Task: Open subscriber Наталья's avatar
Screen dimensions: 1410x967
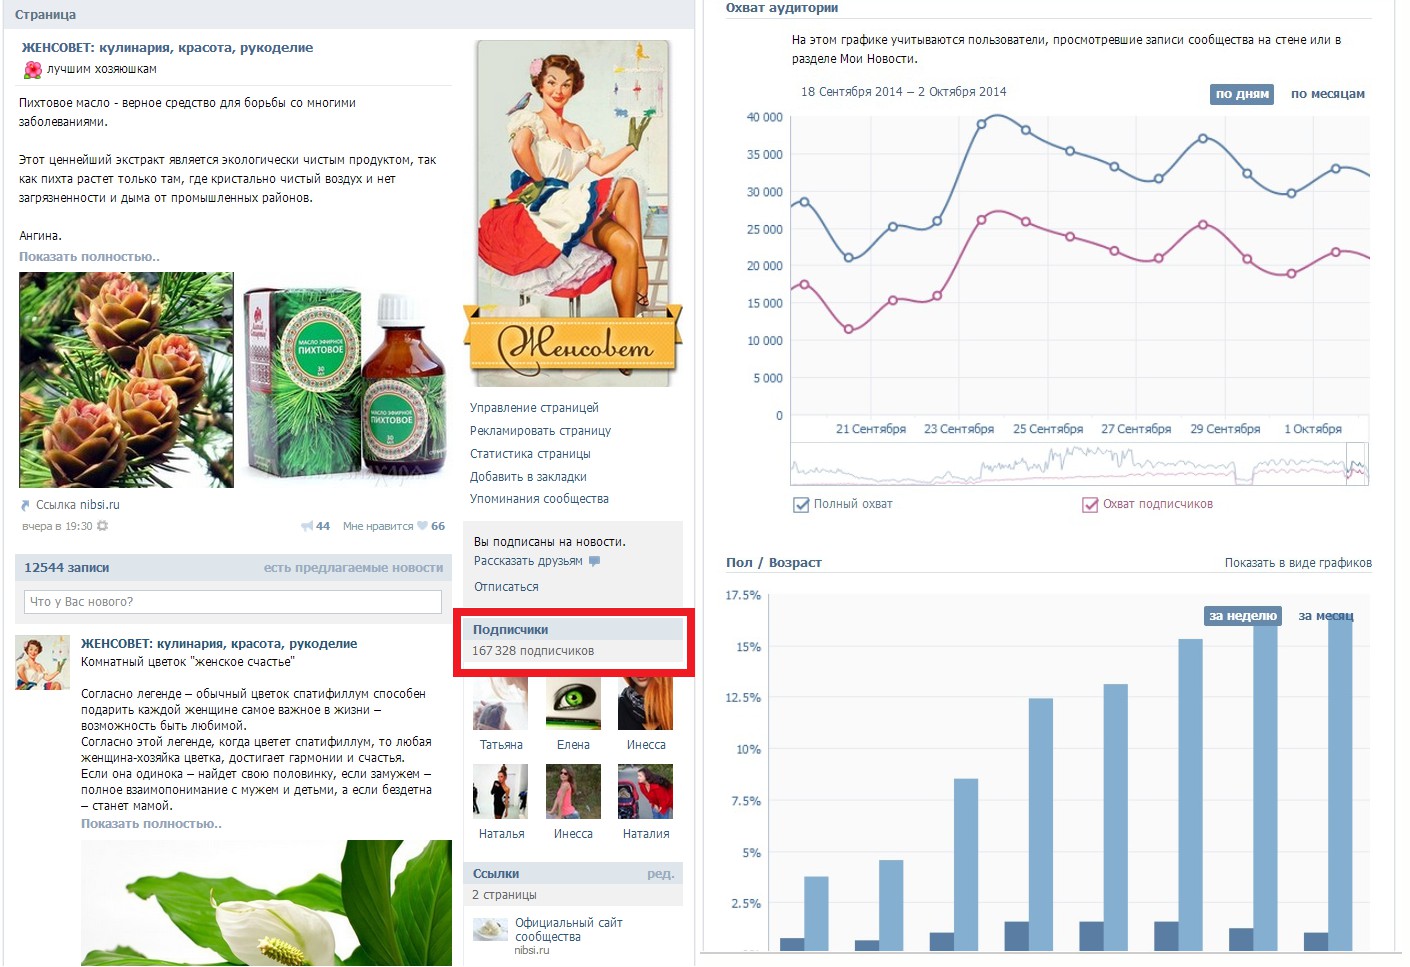Action: coord(500,792)
